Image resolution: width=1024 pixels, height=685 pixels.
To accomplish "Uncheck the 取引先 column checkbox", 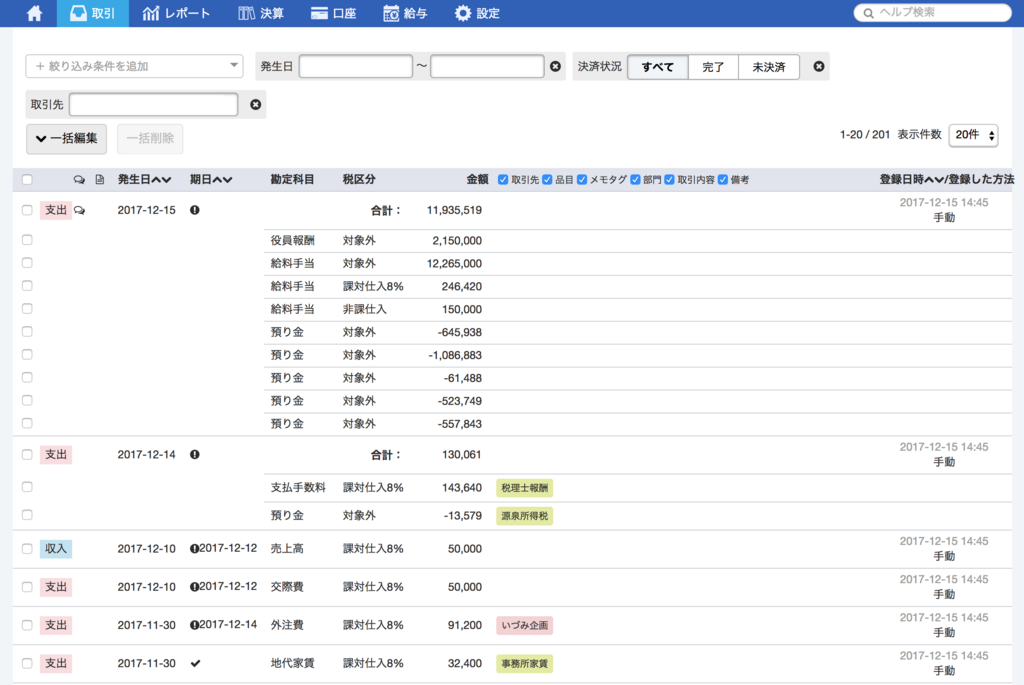I will pos(503,180).
